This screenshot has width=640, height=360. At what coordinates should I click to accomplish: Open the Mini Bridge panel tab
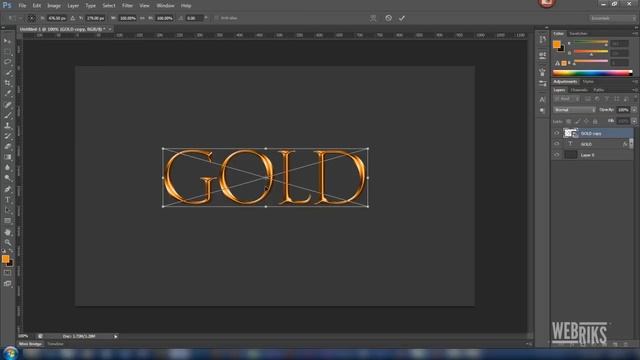coord(30,344)
